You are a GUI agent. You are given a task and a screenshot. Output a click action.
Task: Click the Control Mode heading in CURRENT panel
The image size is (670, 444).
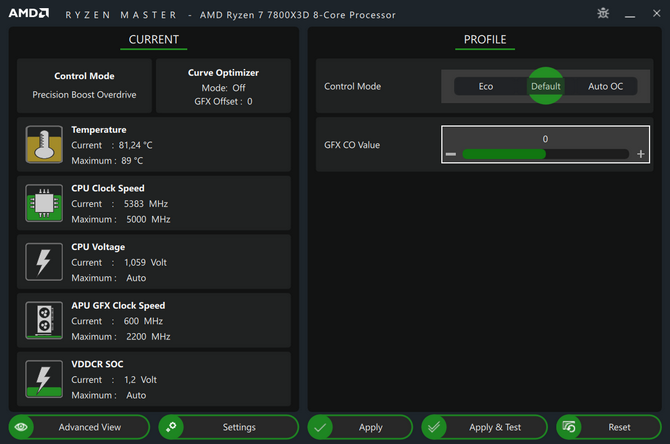click(84, 76)
